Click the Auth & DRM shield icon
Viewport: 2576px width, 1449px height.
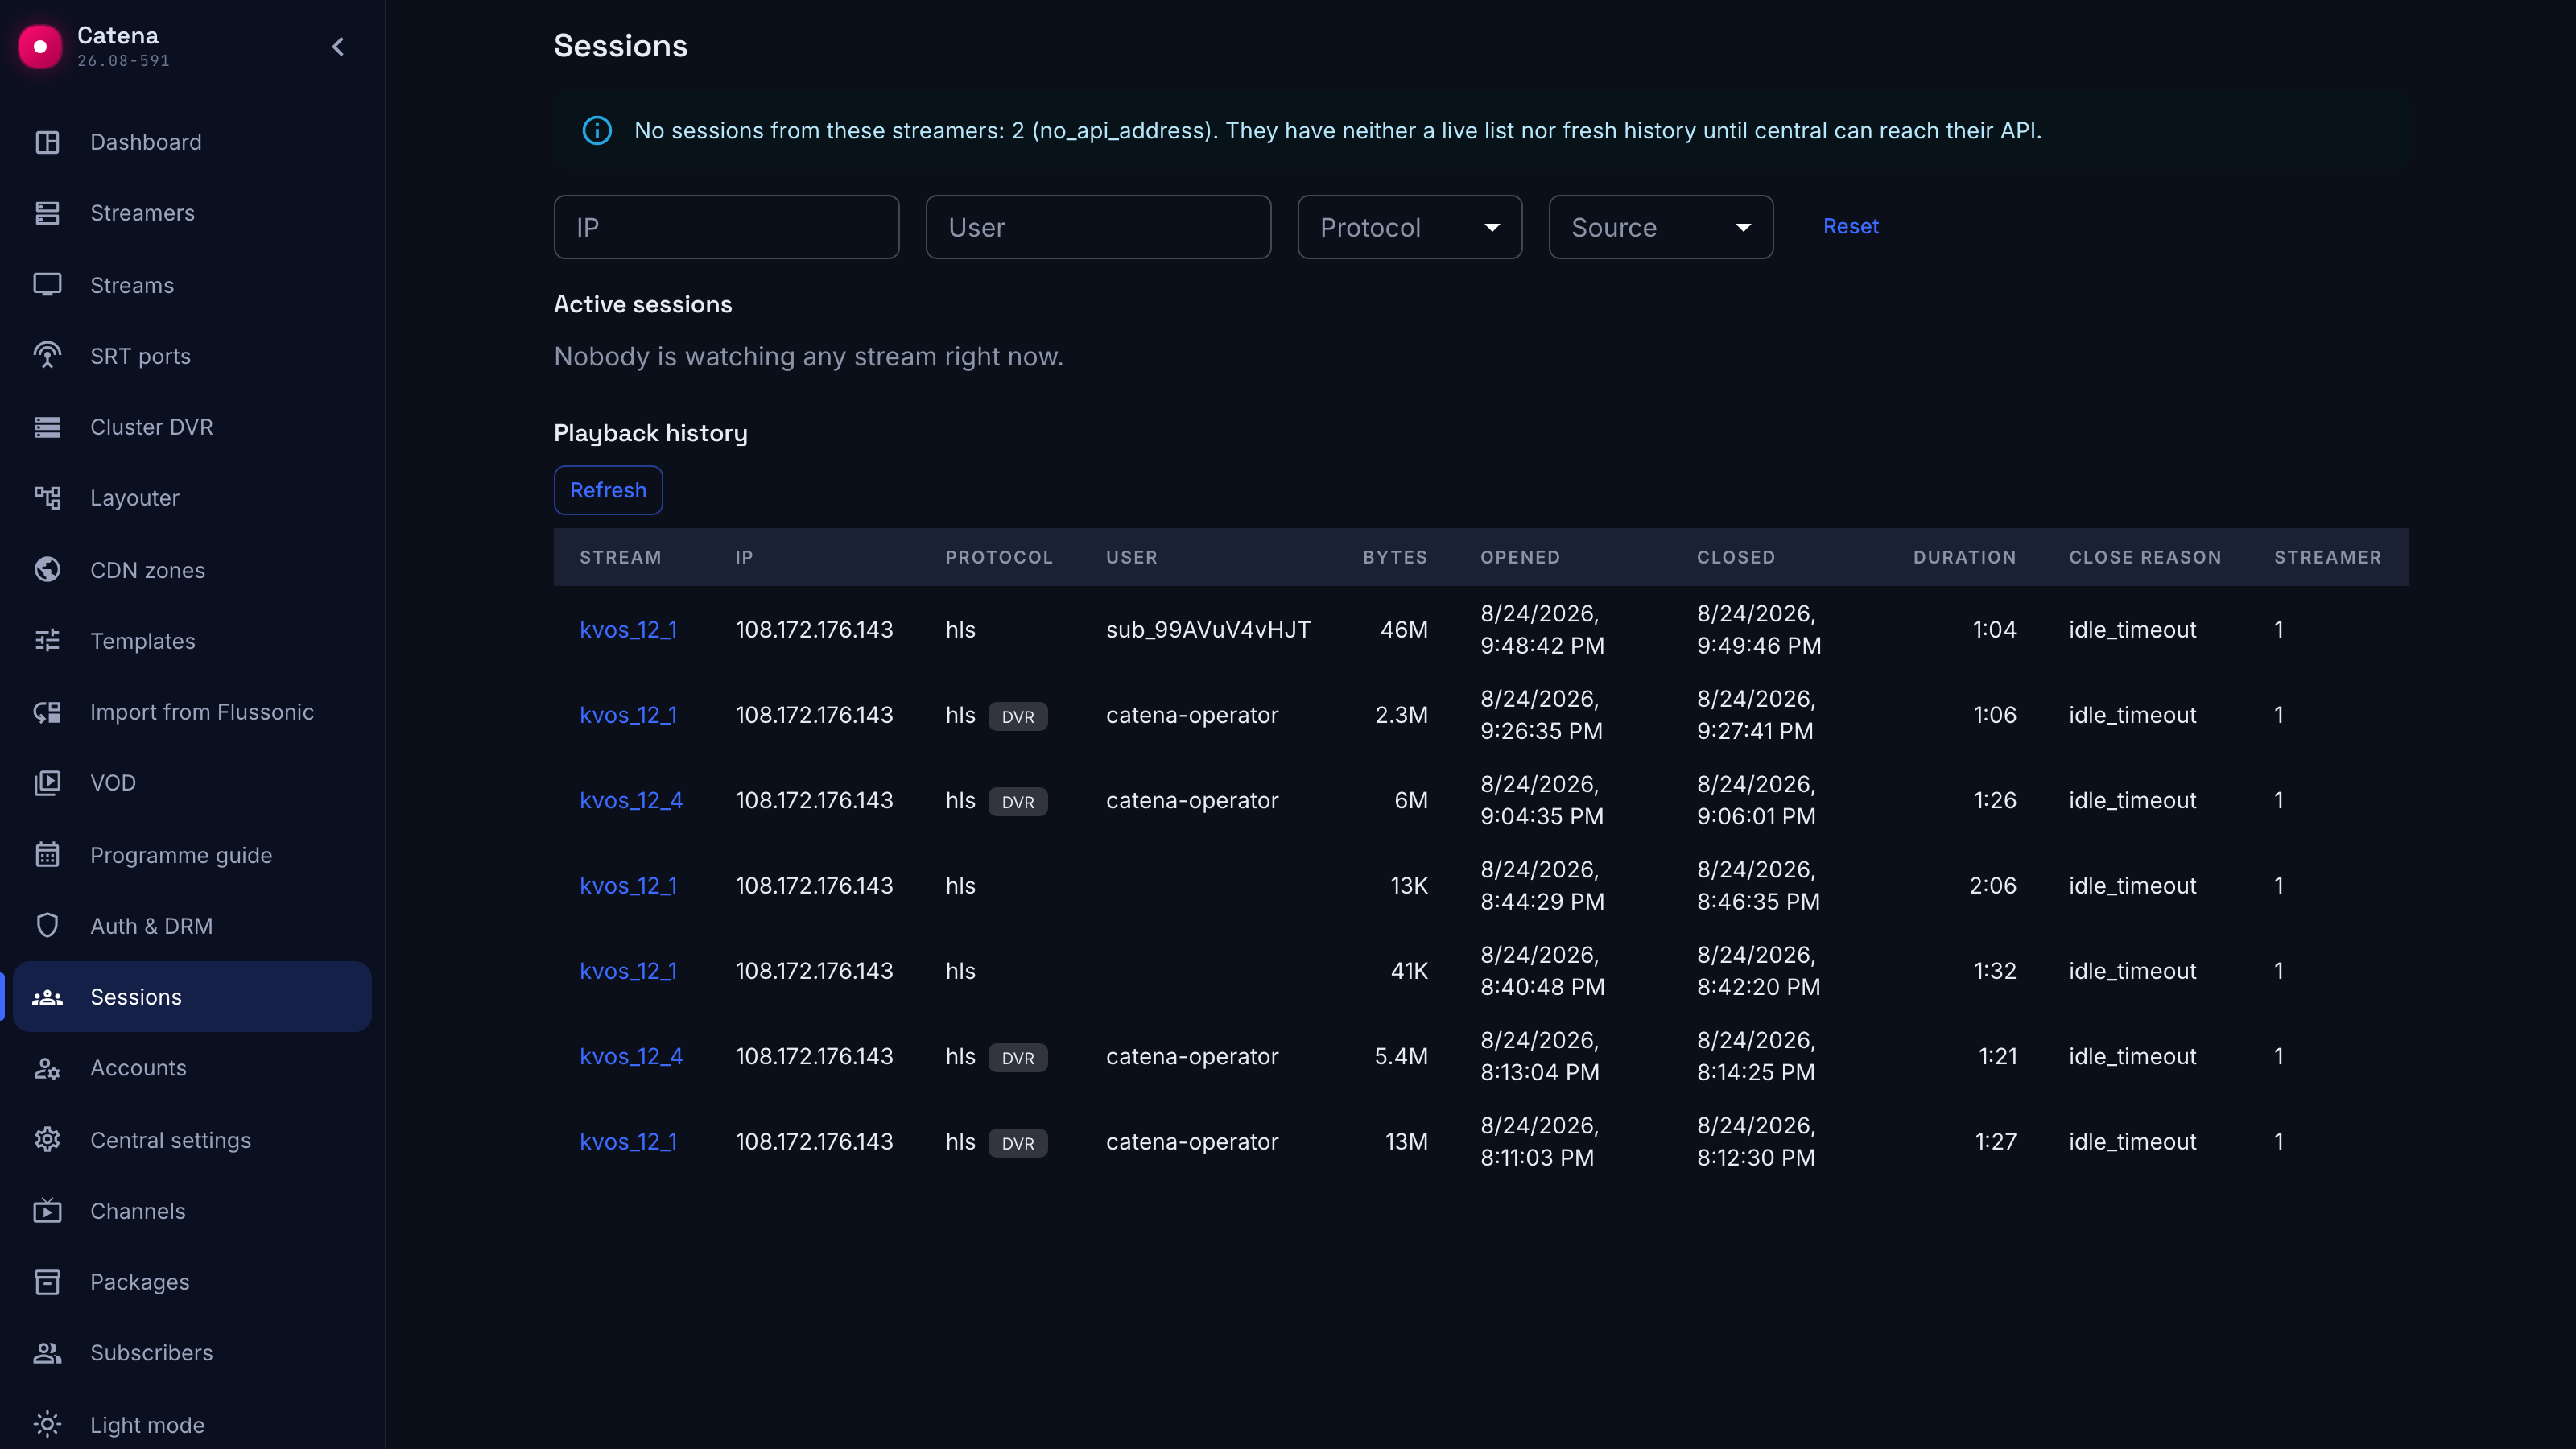(x=47, y=926)
